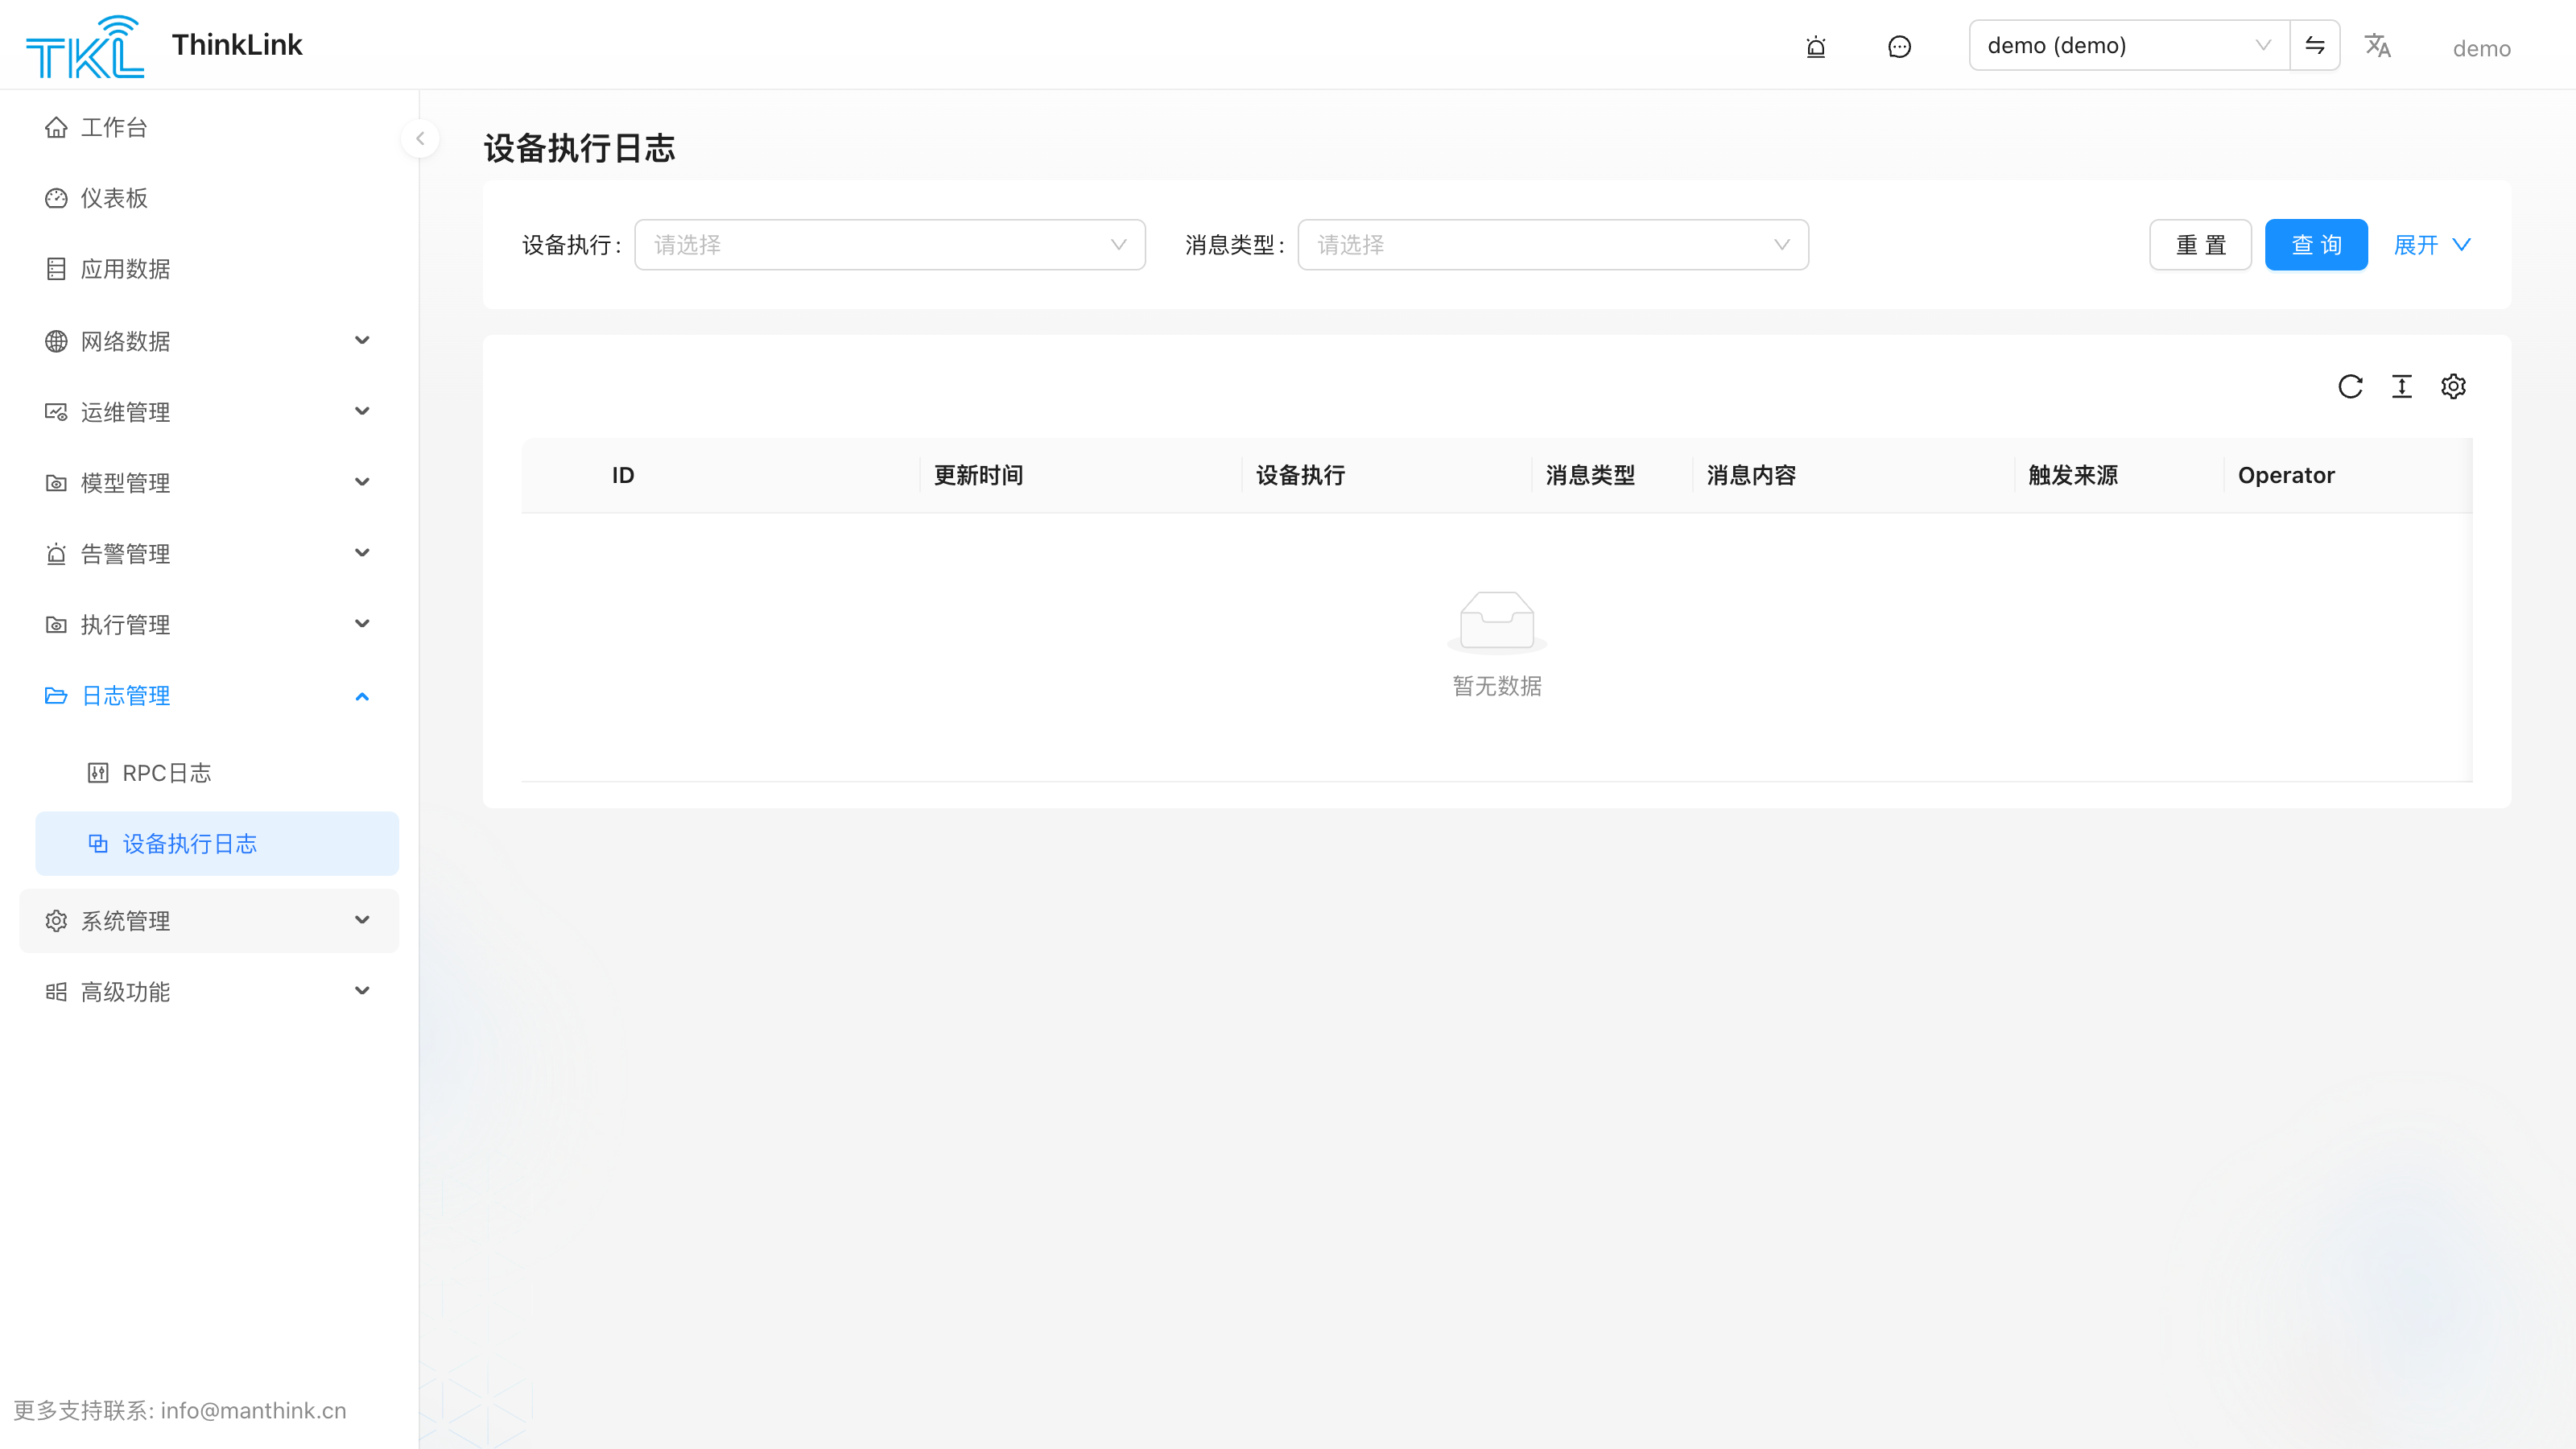Expand the 系统管理 sidebar menu
The width and height of the screenshot is (2576, 1449).
tap(209, 921)
